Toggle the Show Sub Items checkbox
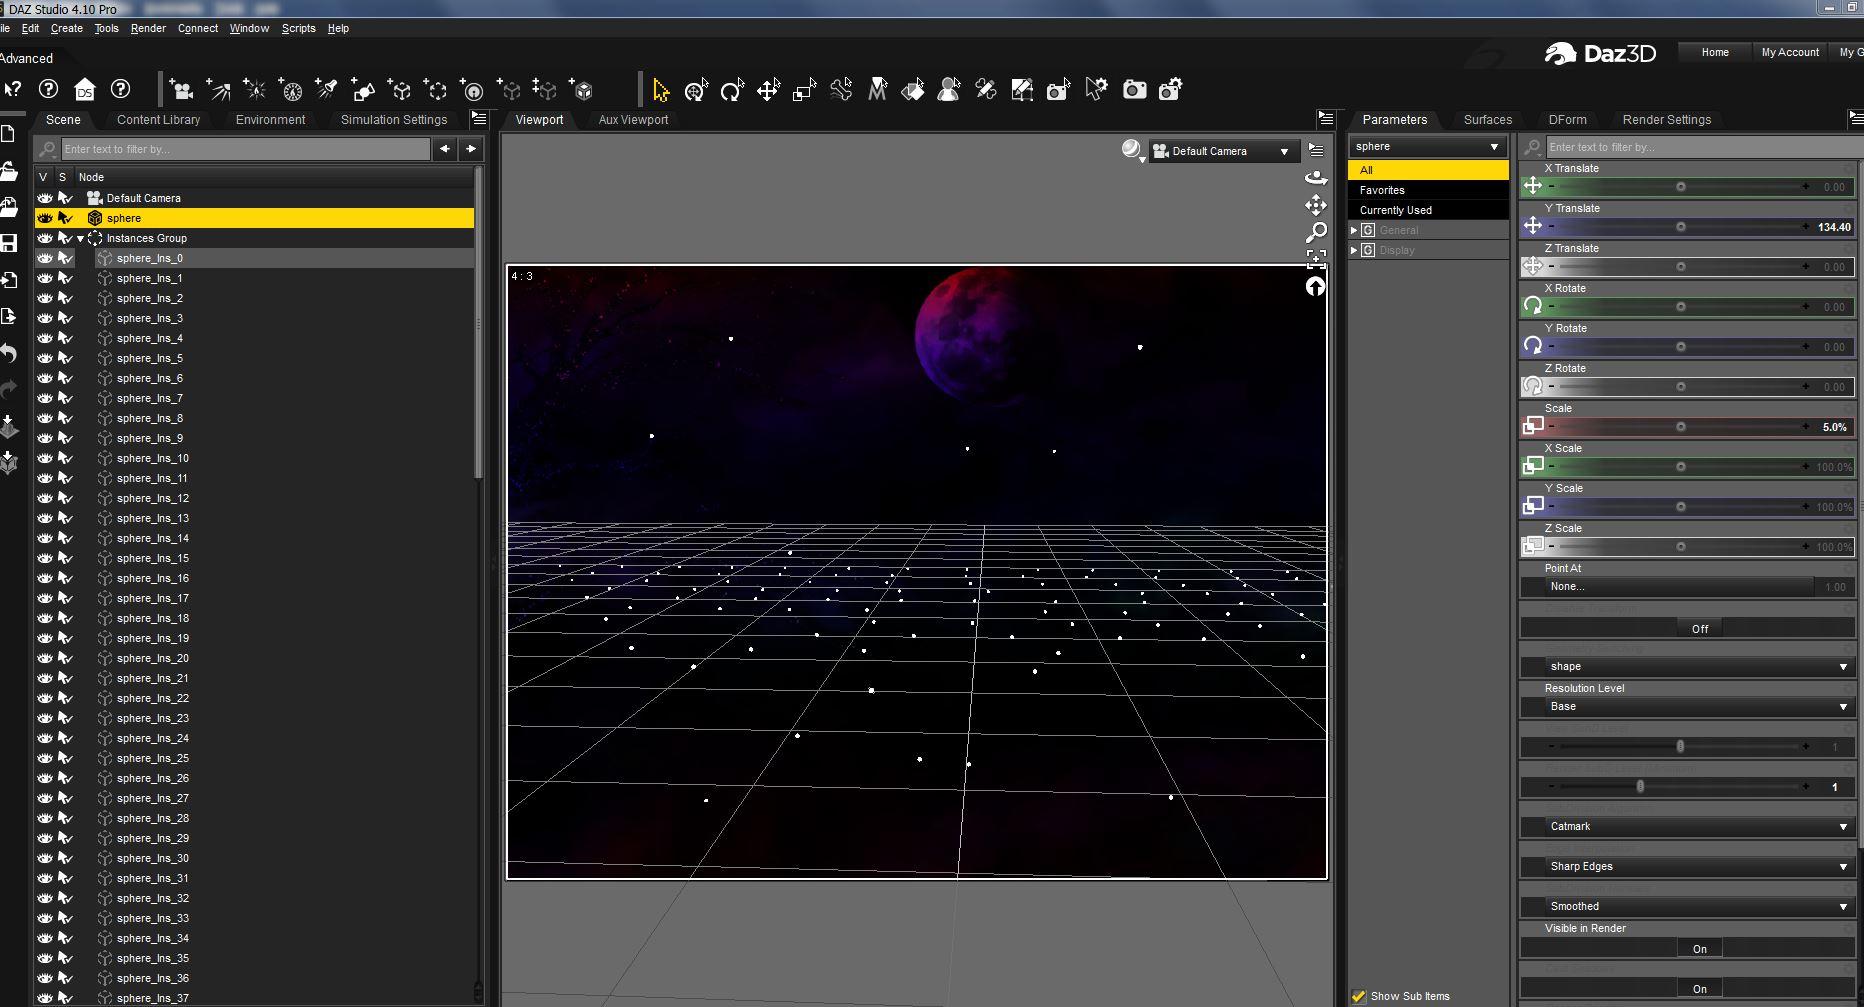The height and width of the screenshot is (1007, 1864). pyautogui.click(x=1359, y=996)
